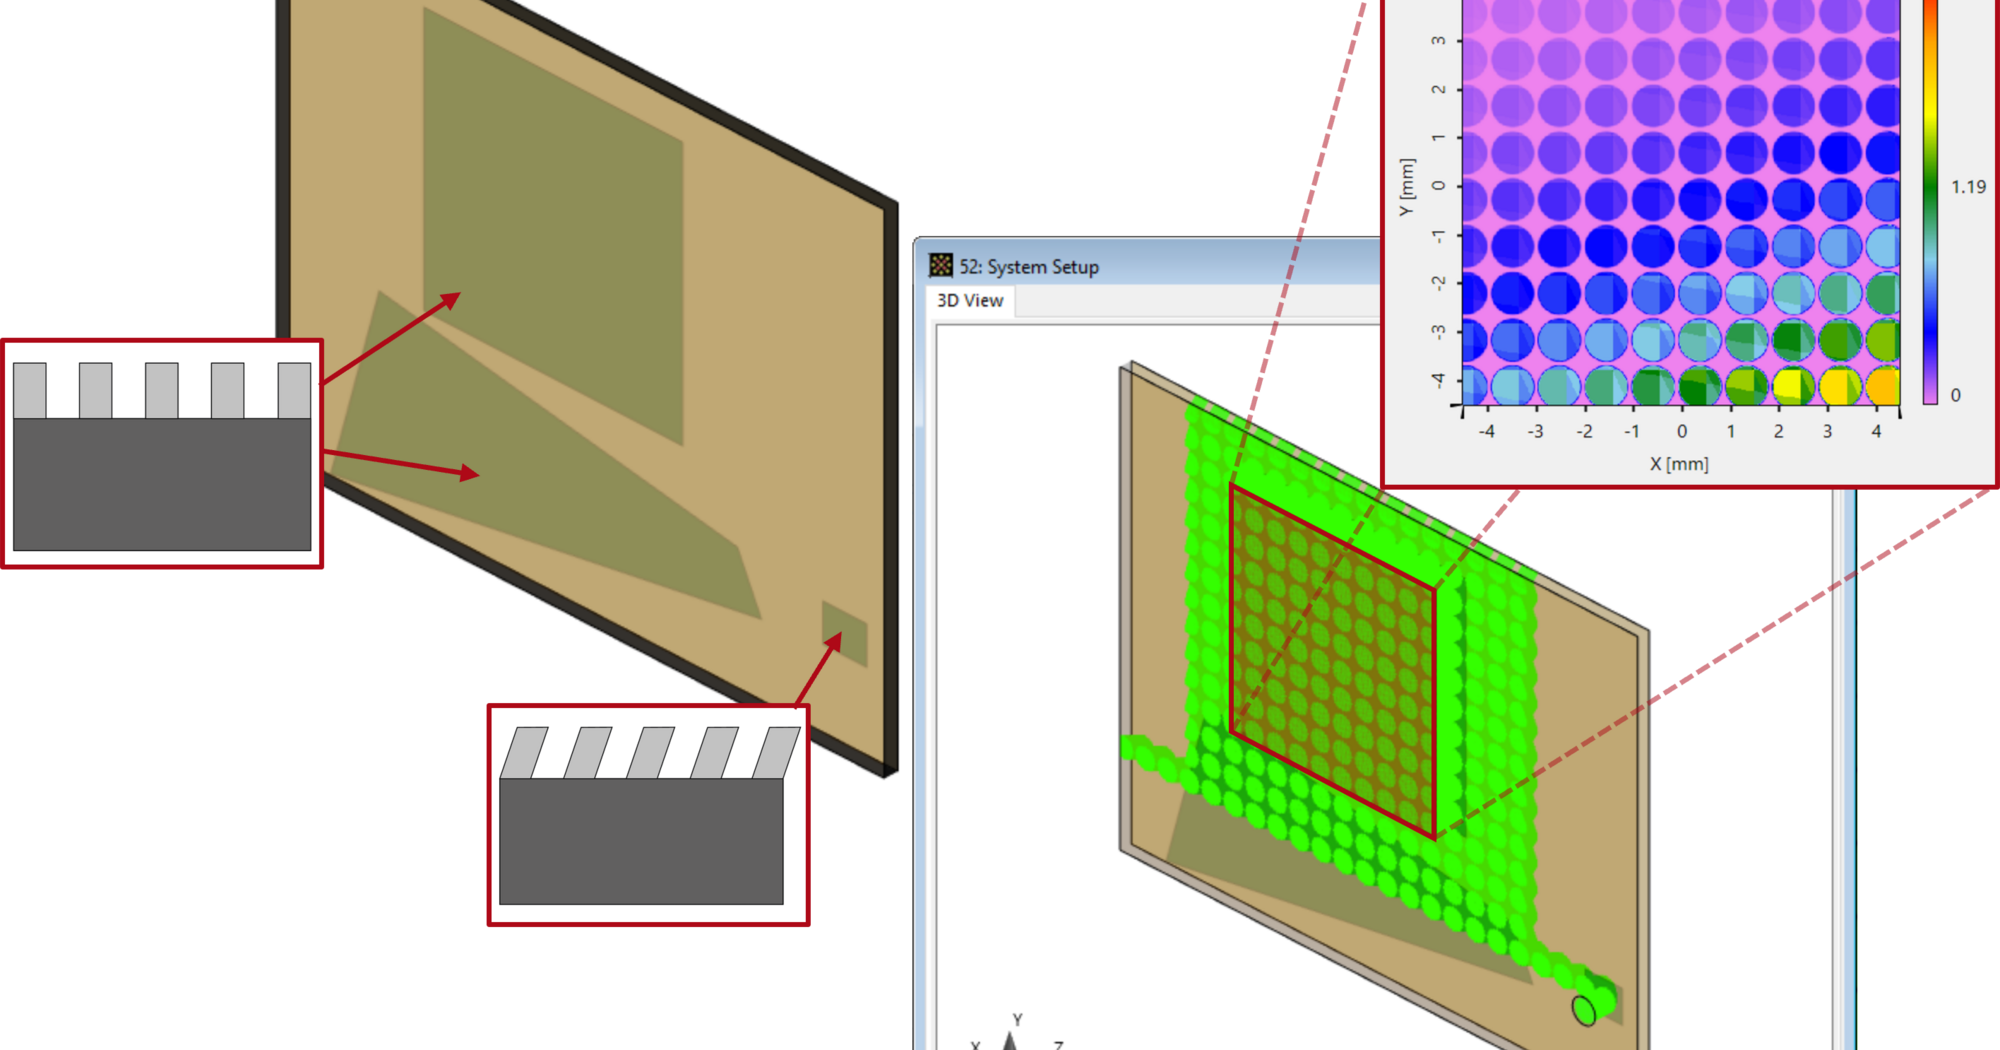
Task: Click the rainbow colorbar in the irradiance plot
Action: (1931, 200)
